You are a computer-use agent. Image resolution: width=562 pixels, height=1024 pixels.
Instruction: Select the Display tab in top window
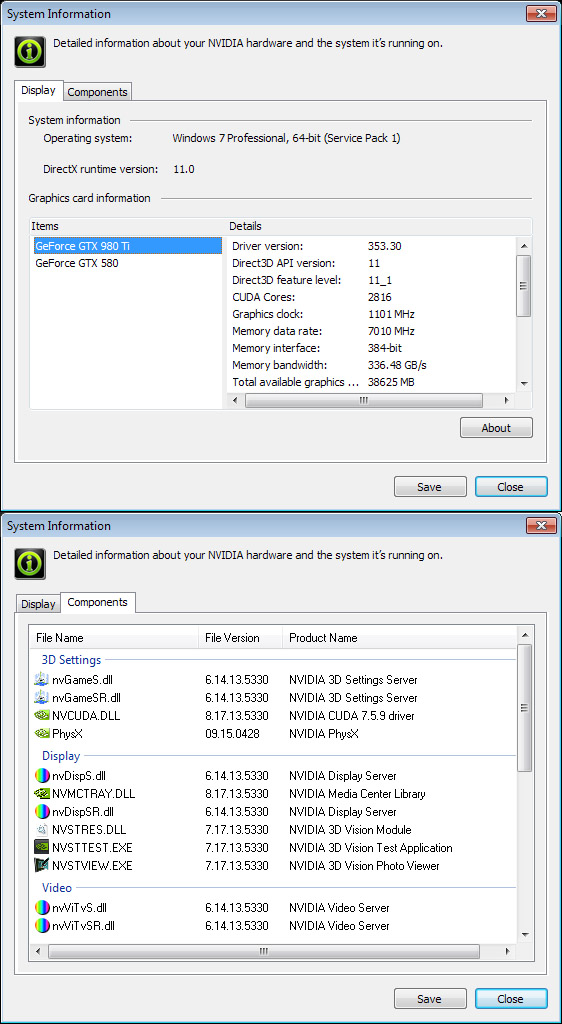[39, 90]
